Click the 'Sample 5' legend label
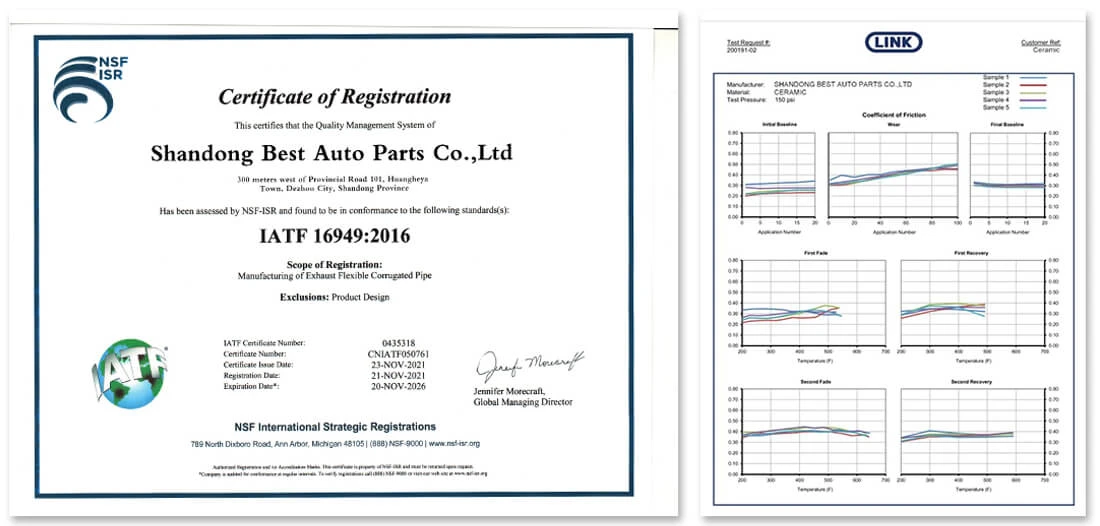The image size is (1100, 526). tap(996, 107)
